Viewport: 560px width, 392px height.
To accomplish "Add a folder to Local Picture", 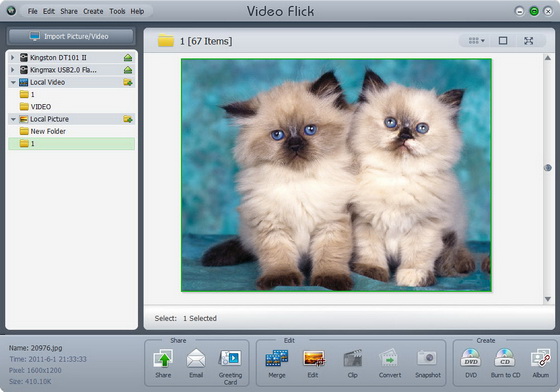I will (x=128, y=119).
